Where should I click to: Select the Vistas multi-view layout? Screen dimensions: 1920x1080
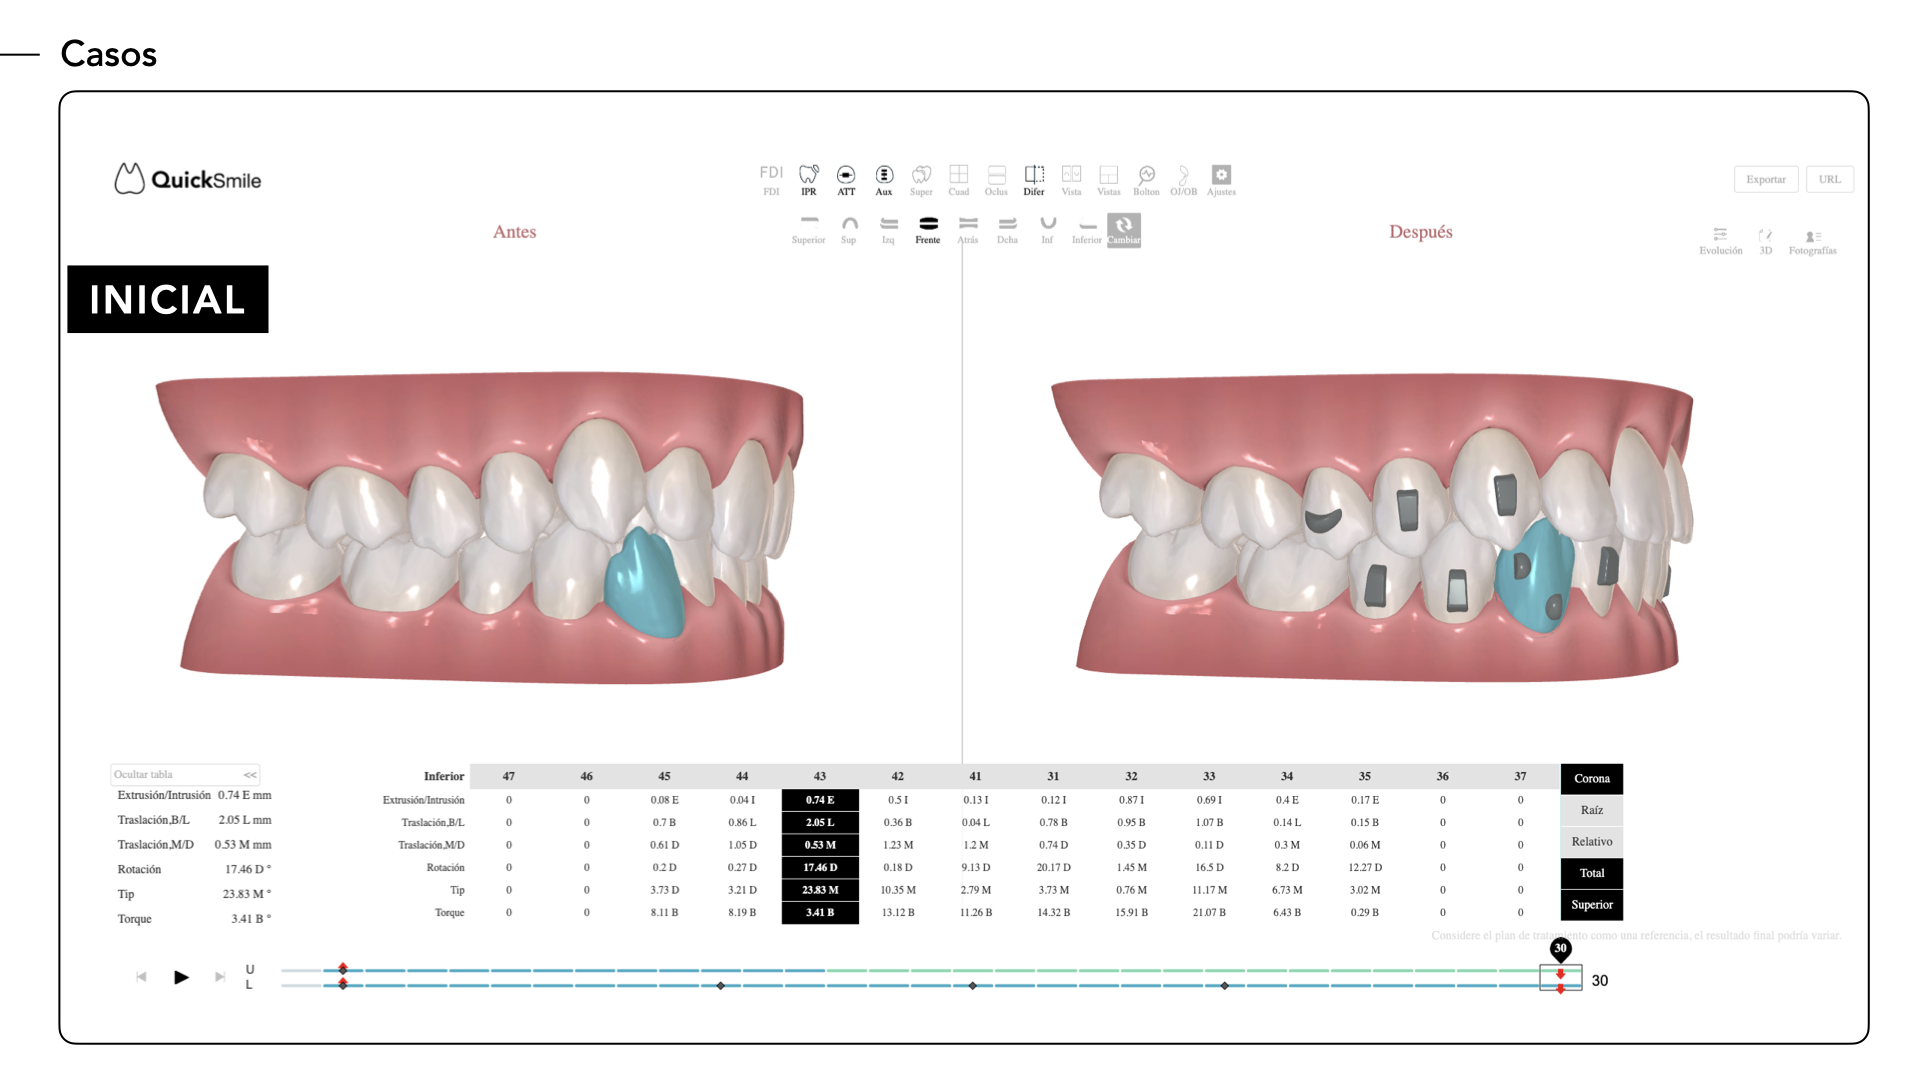point(1108,180)
